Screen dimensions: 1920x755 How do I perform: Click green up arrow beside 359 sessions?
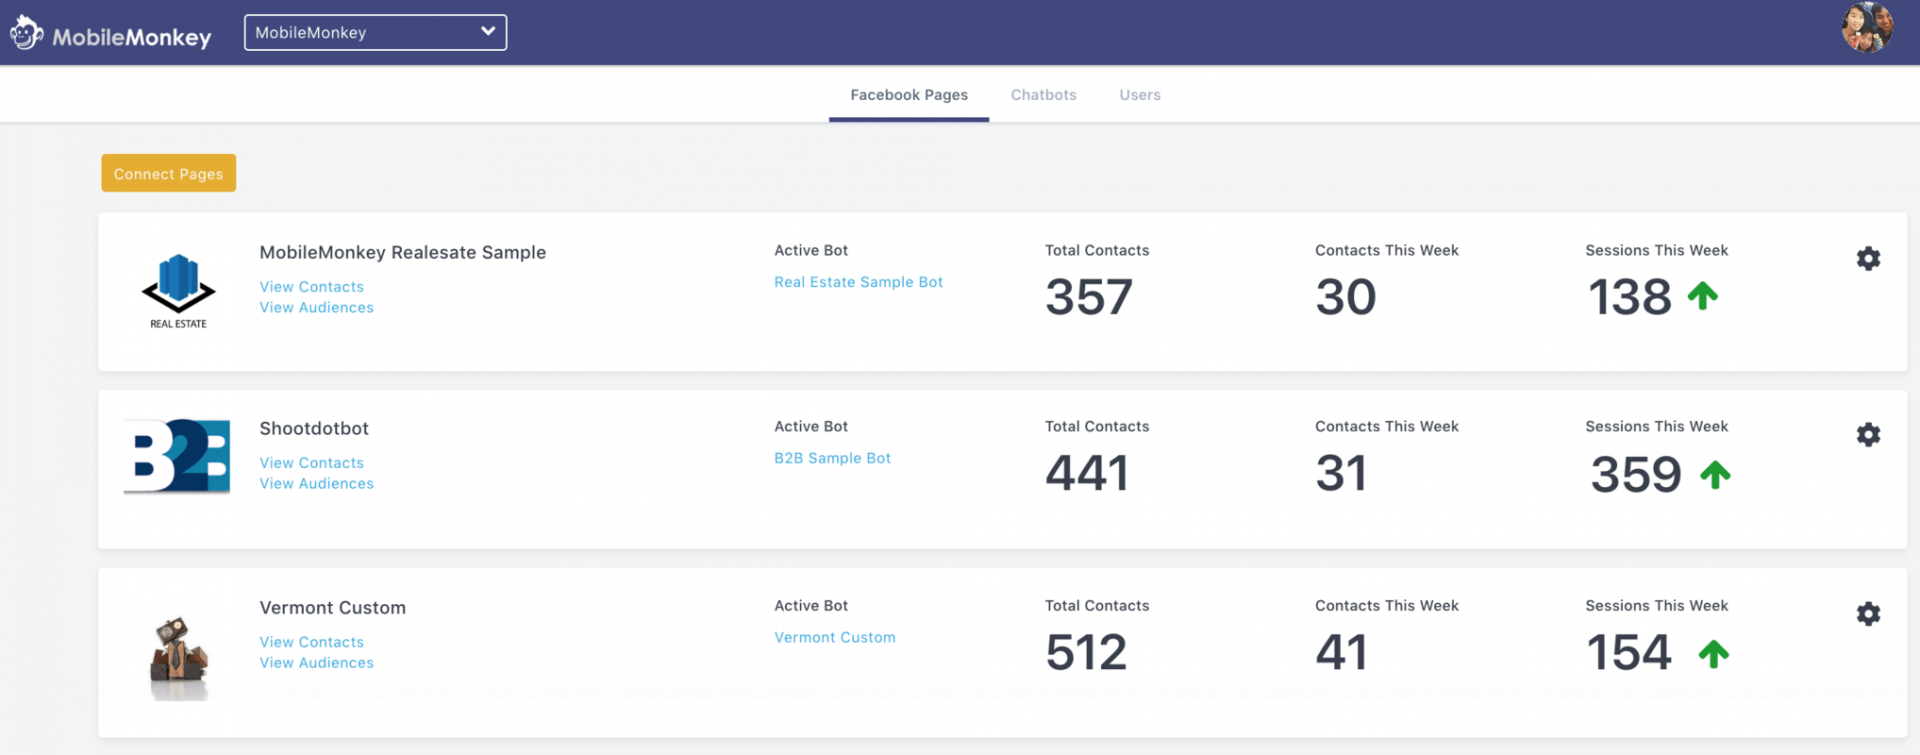coord(1715,475)
